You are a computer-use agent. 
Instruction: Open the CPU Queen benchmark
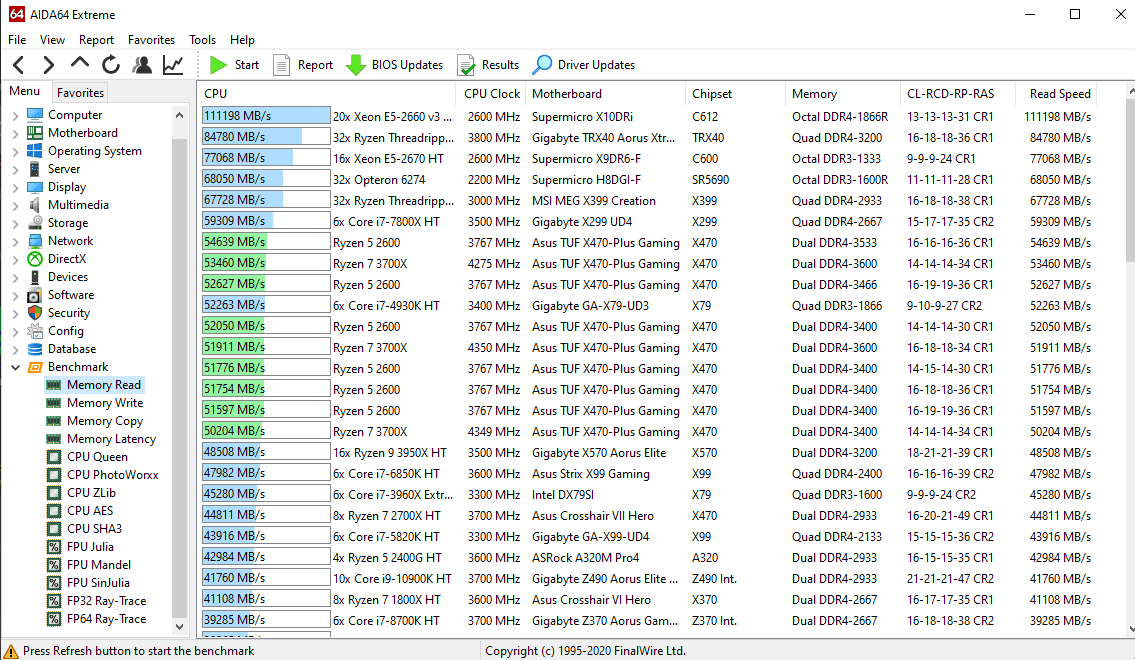tap(97, 457)
